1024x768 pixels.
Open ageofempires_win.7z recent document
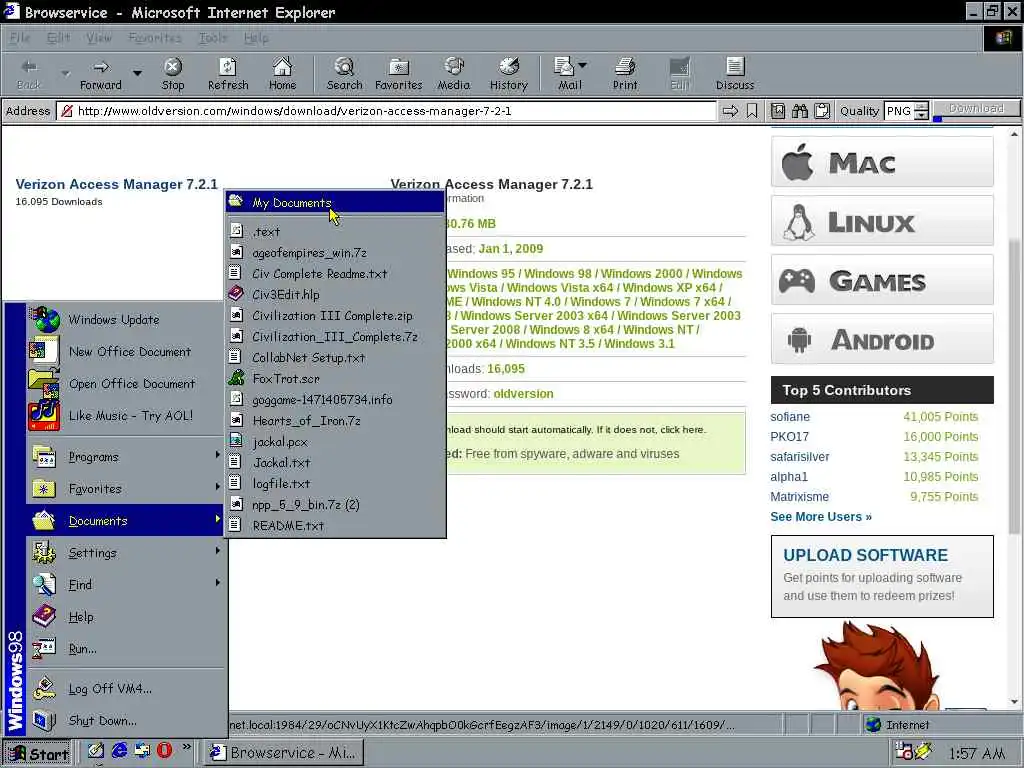(x=335, y=253)
